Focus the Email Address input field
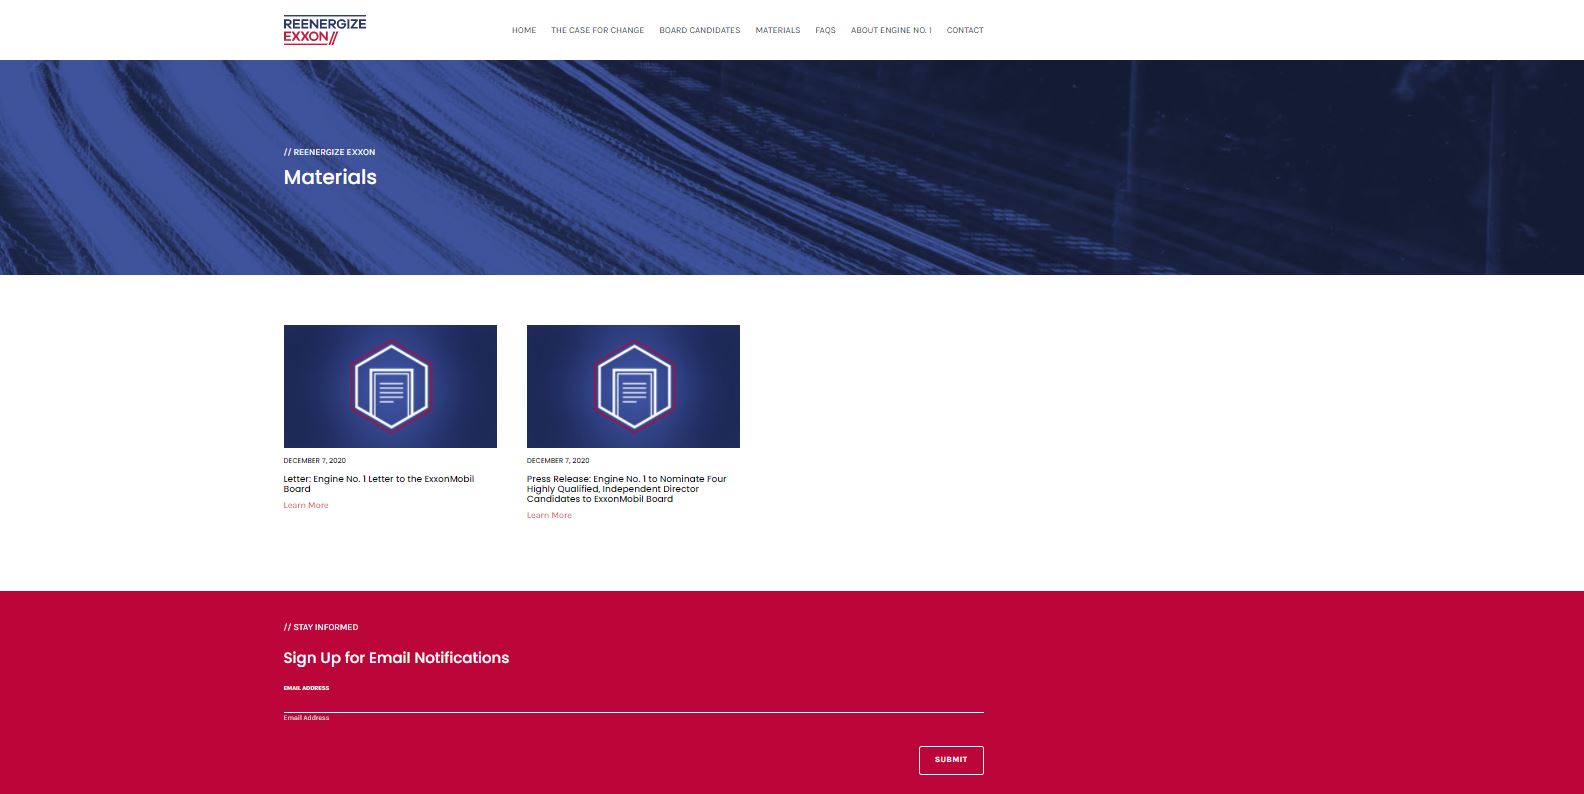1584x794 pixels. tap(633, 703)
